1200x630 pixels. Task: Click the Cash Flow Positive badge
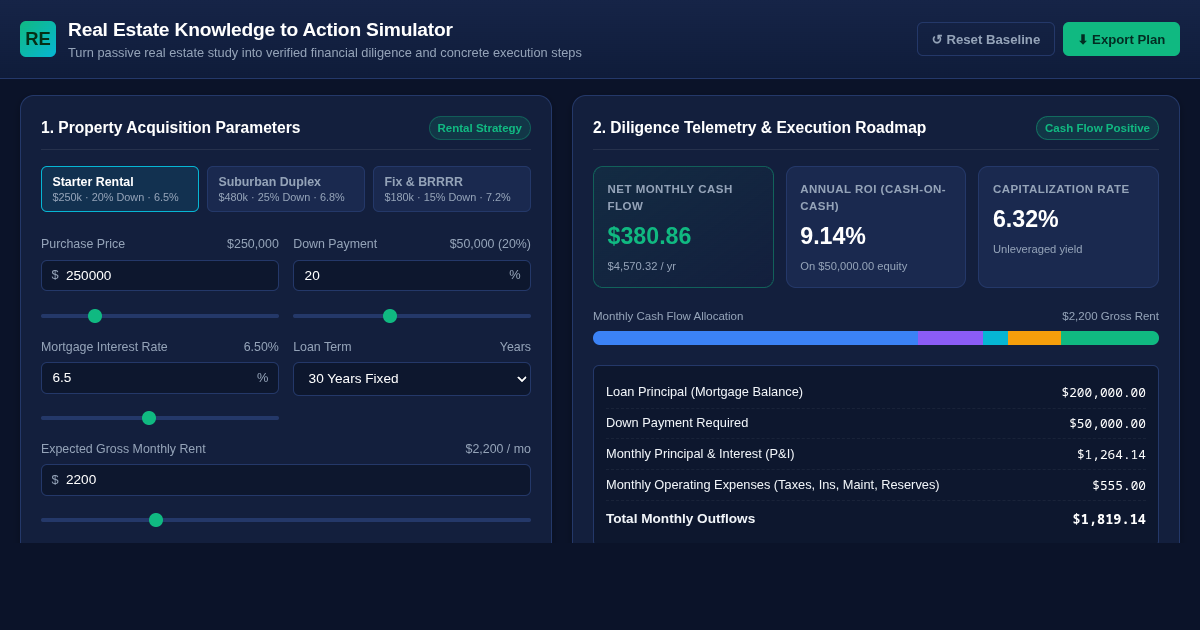[x=1097, y=128]
